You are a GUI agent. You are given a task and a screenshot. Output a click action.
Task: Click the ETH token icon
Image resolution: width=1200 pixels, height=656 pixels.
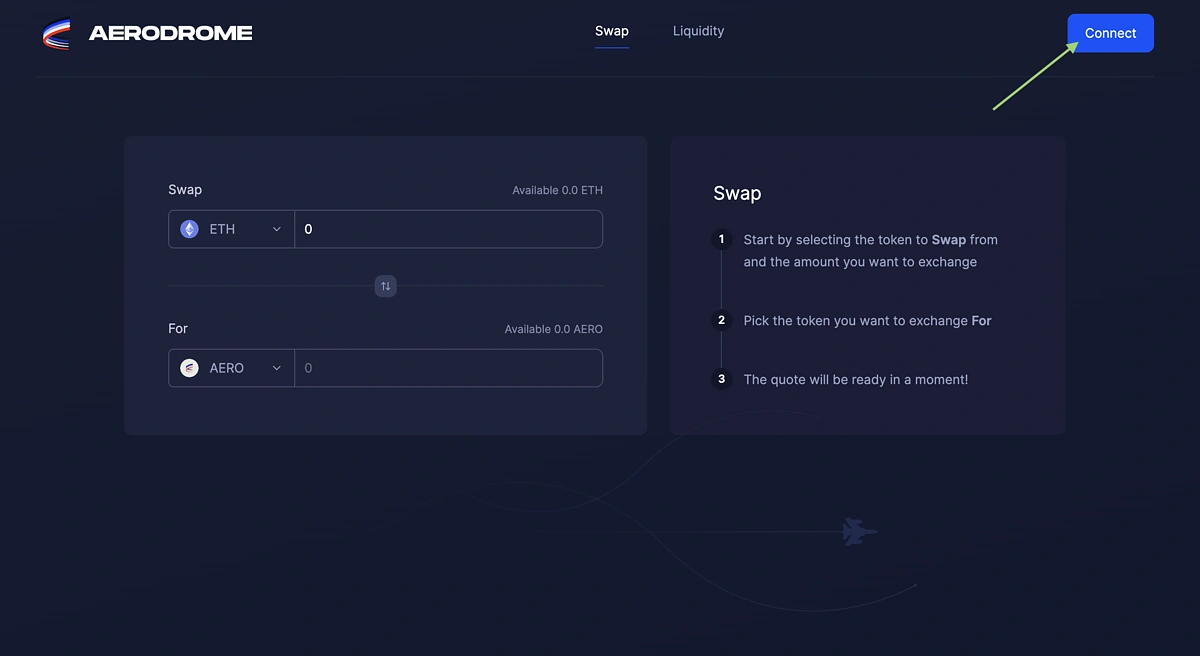click(189, 229)
